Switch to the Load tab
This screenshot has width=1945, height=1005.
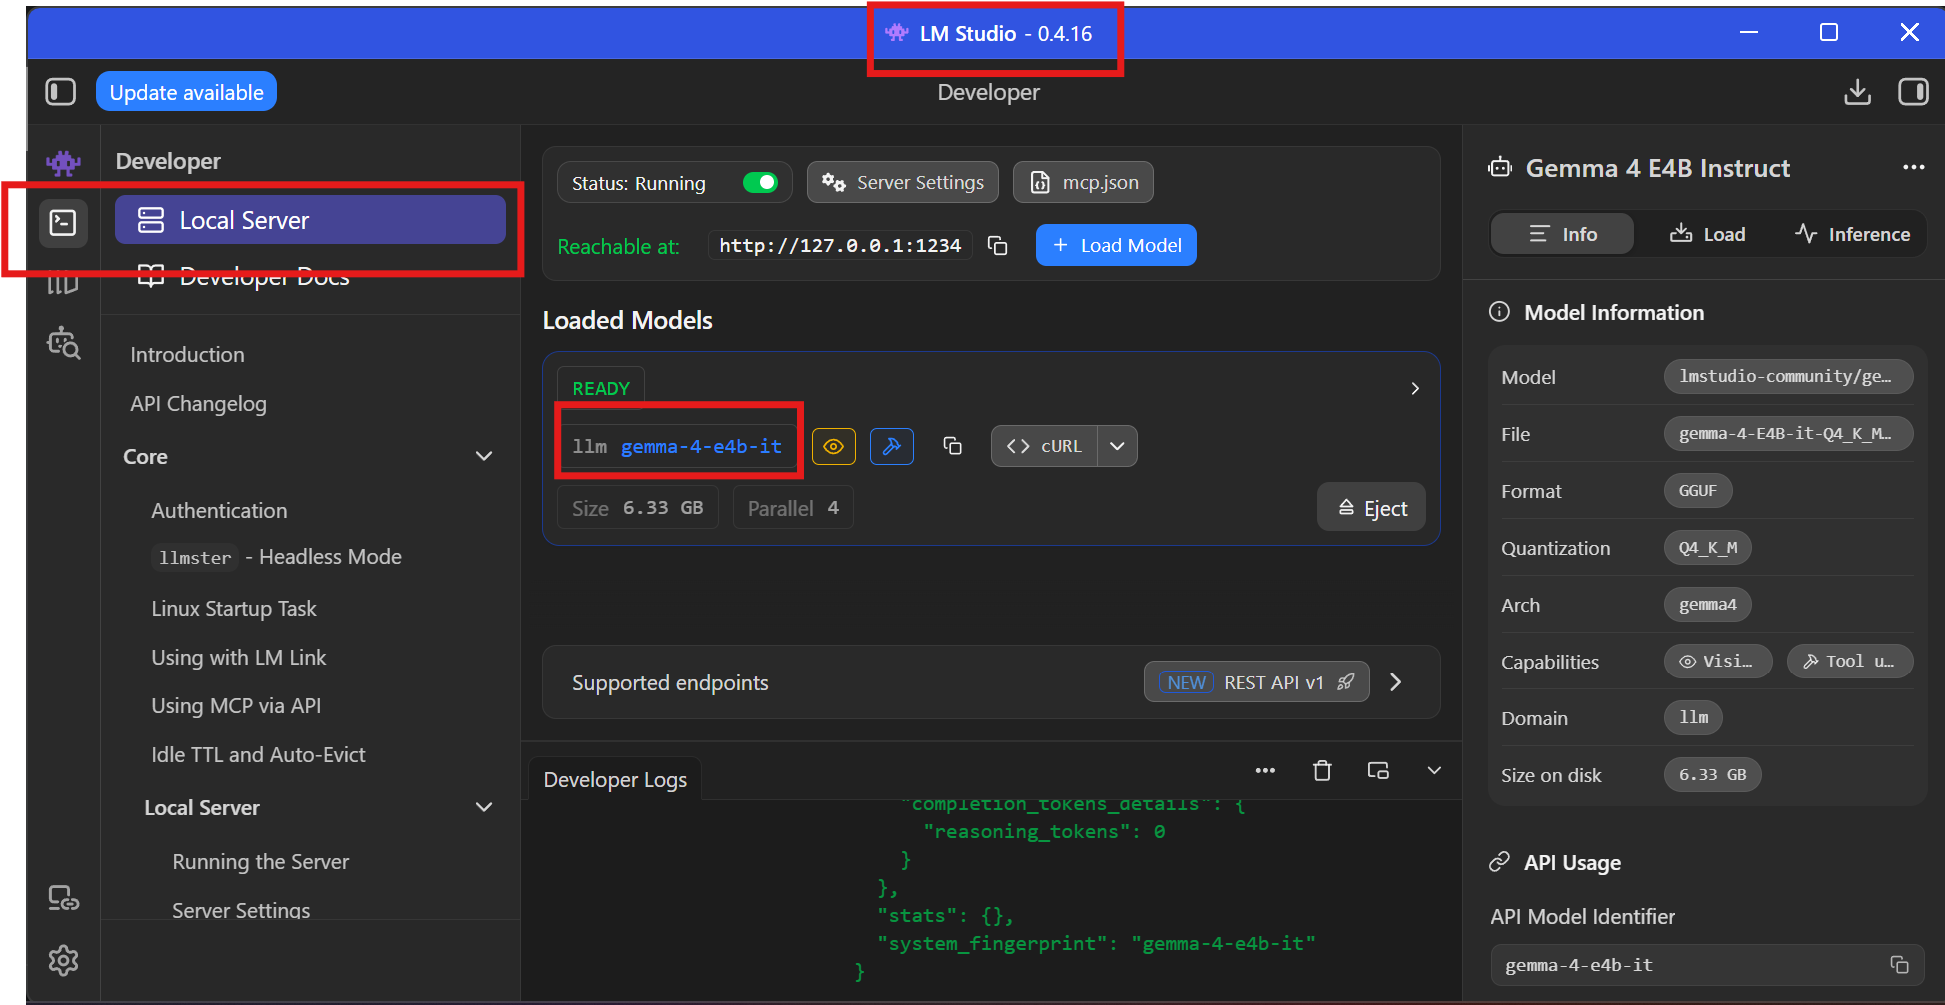1708,234
